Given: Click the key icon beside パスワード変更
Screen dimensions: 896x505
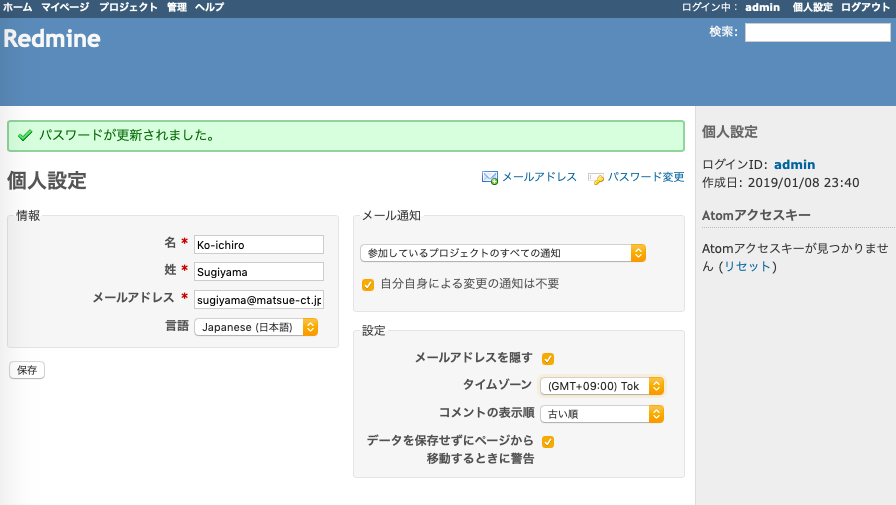Looking at the screenshot, I should (x=596, y=179).
